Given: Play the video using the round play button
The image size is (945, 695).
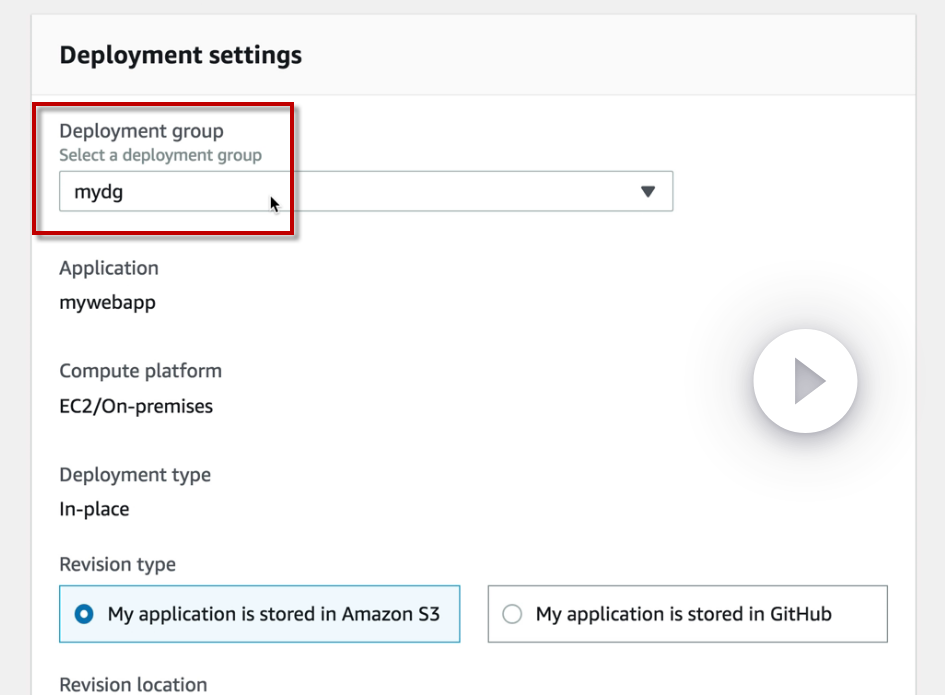Looking at the screenshot, I should click(x=805, y=381).
